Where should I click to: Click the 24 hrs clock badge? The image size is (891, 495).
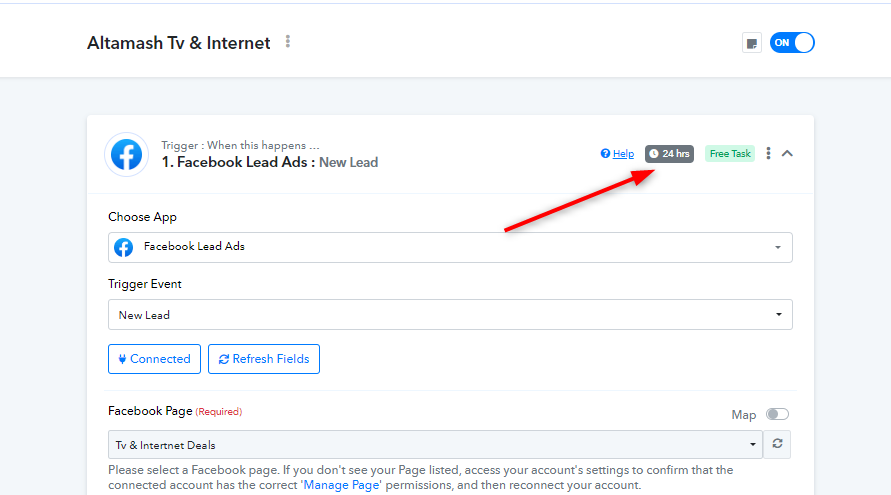click(669, 153)
